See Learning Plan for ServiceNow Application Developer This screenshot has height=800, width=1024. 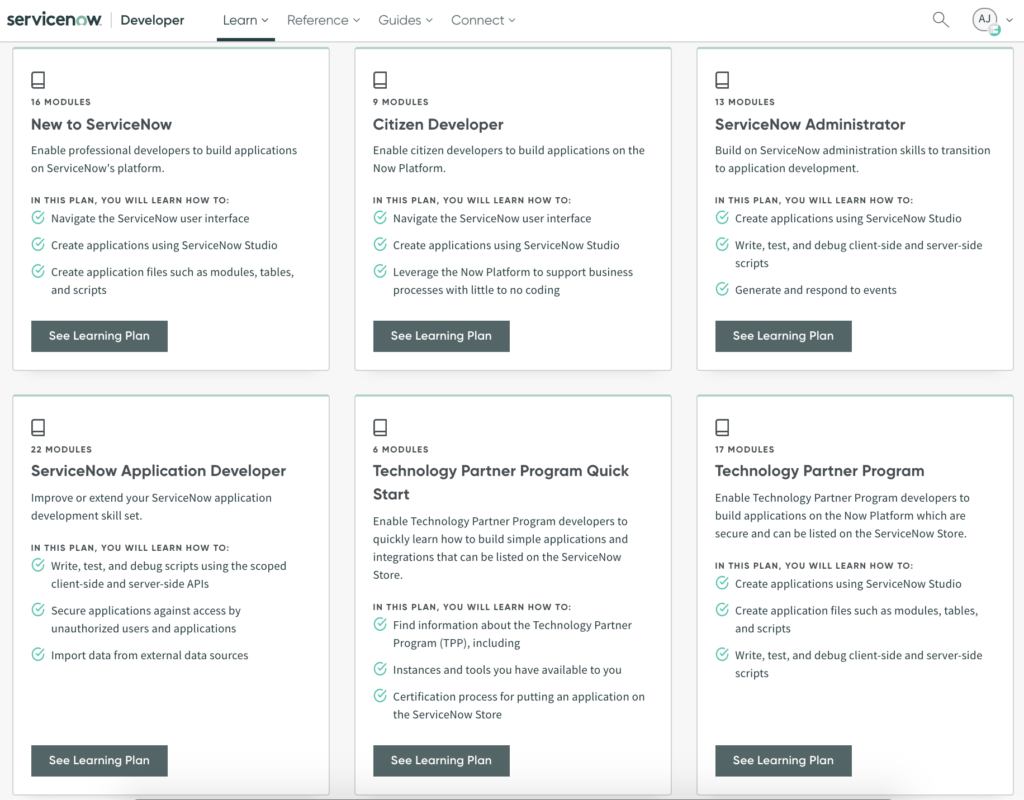[x=99, y=760]
